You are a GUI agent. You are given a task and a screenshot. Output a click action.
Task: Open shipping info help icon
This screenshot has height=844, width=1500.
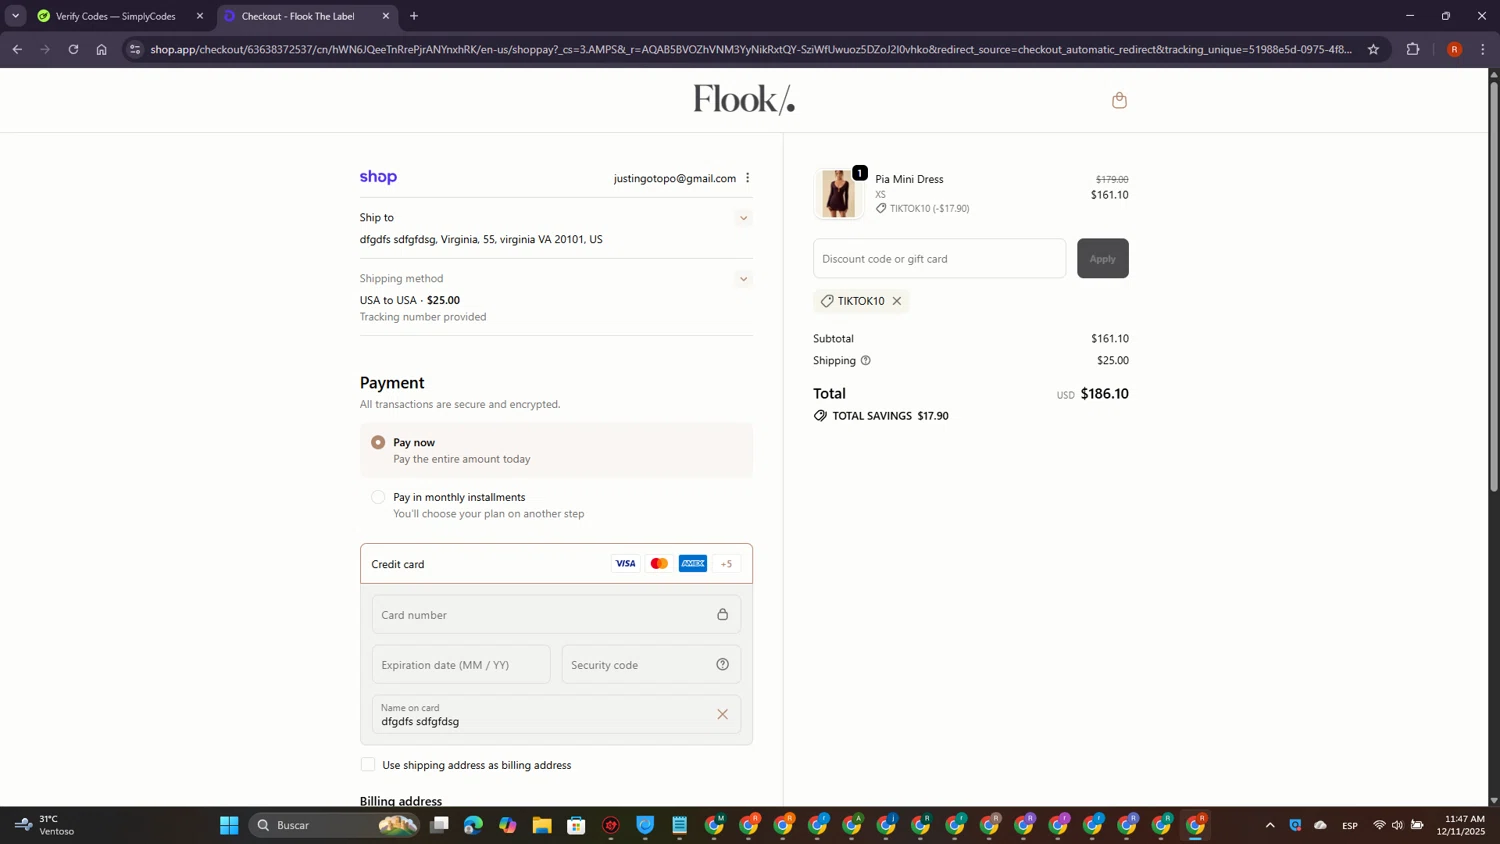click(866, 360)
